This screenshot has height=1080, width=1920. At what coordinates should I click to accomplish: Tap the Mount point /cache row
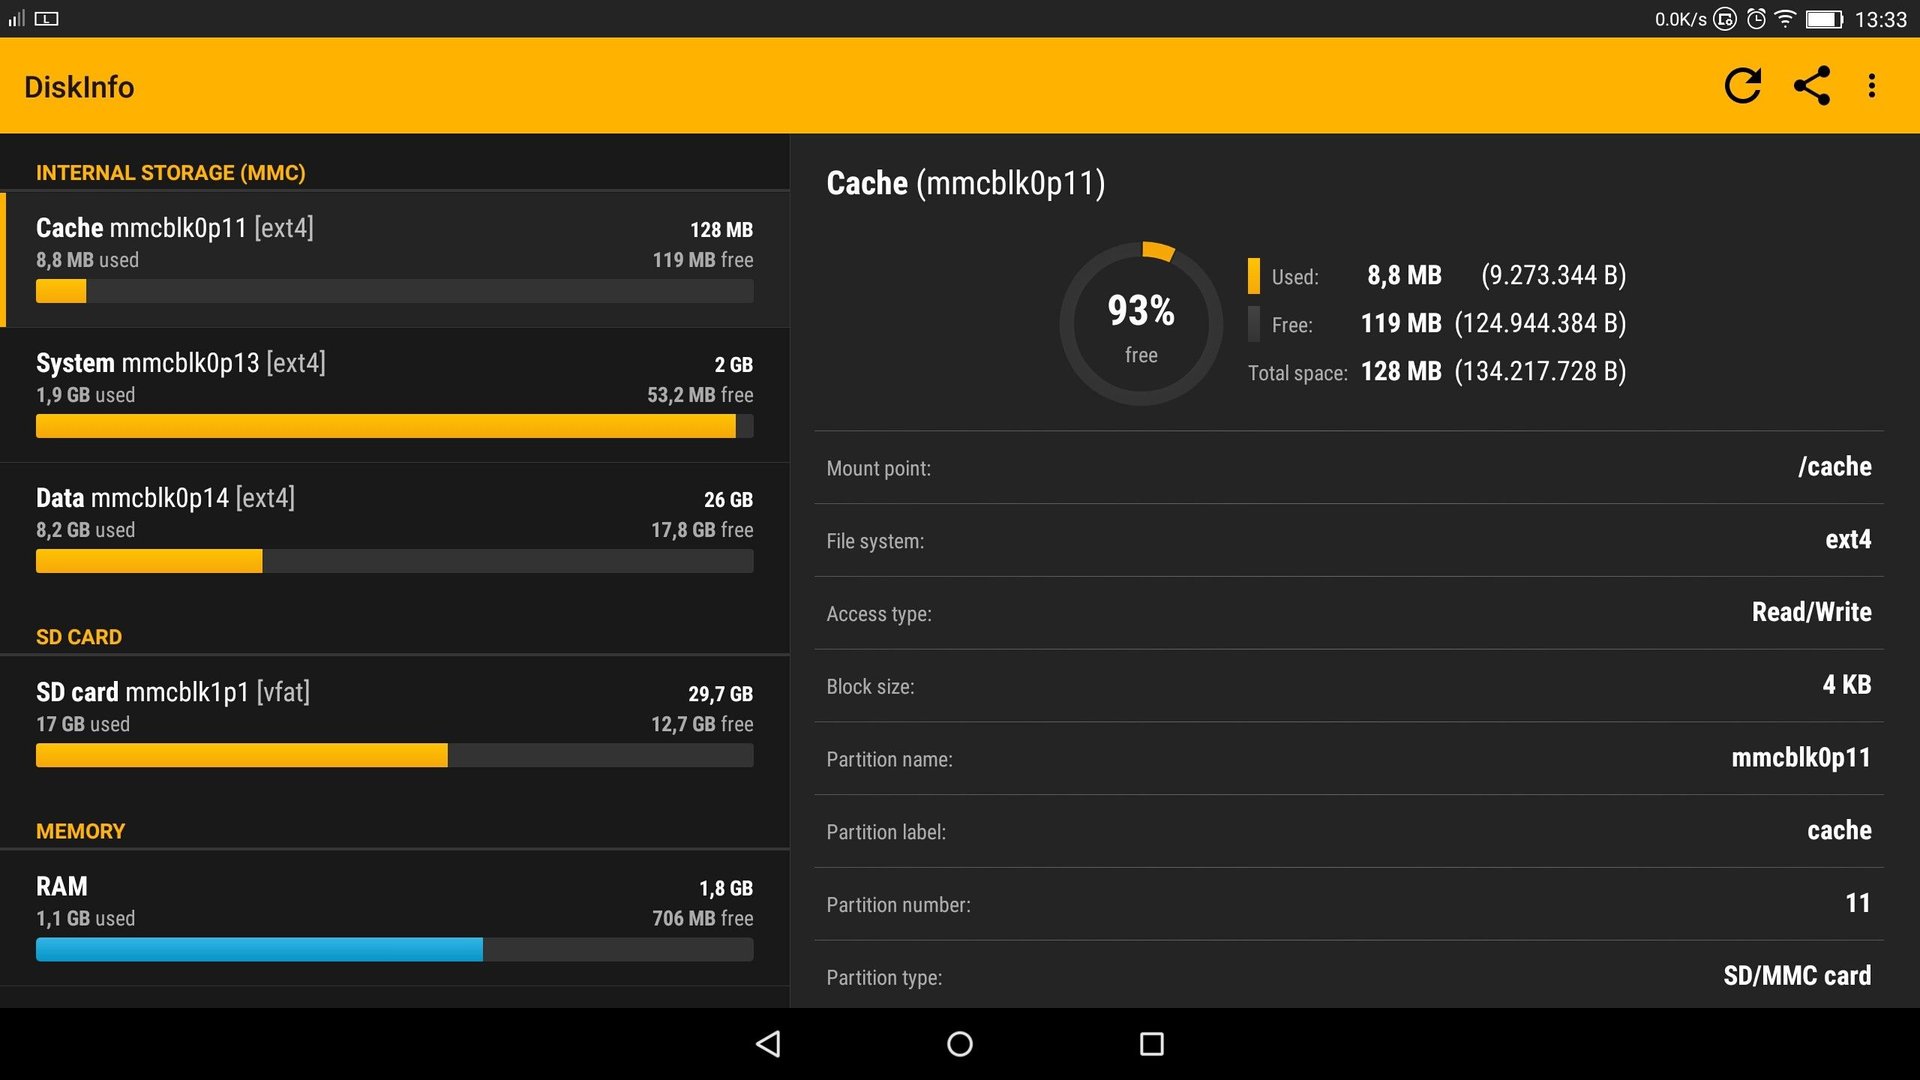pos(1349,467)
